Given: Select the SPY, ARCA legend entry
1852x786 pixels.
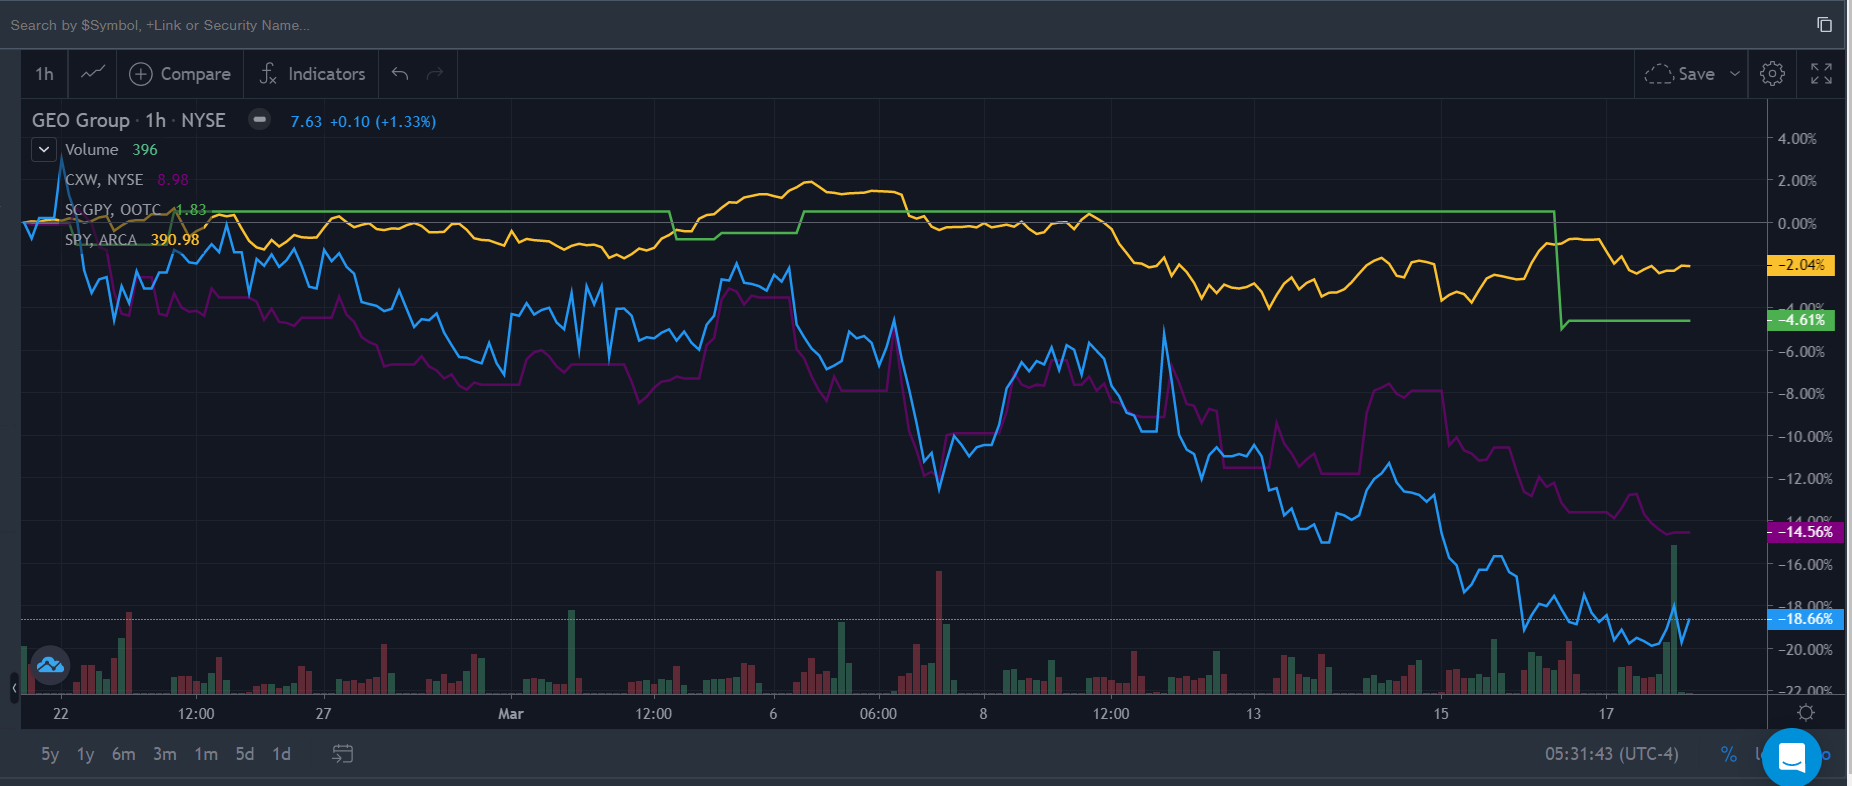Looking at the screenshot, I should point(101,240).
